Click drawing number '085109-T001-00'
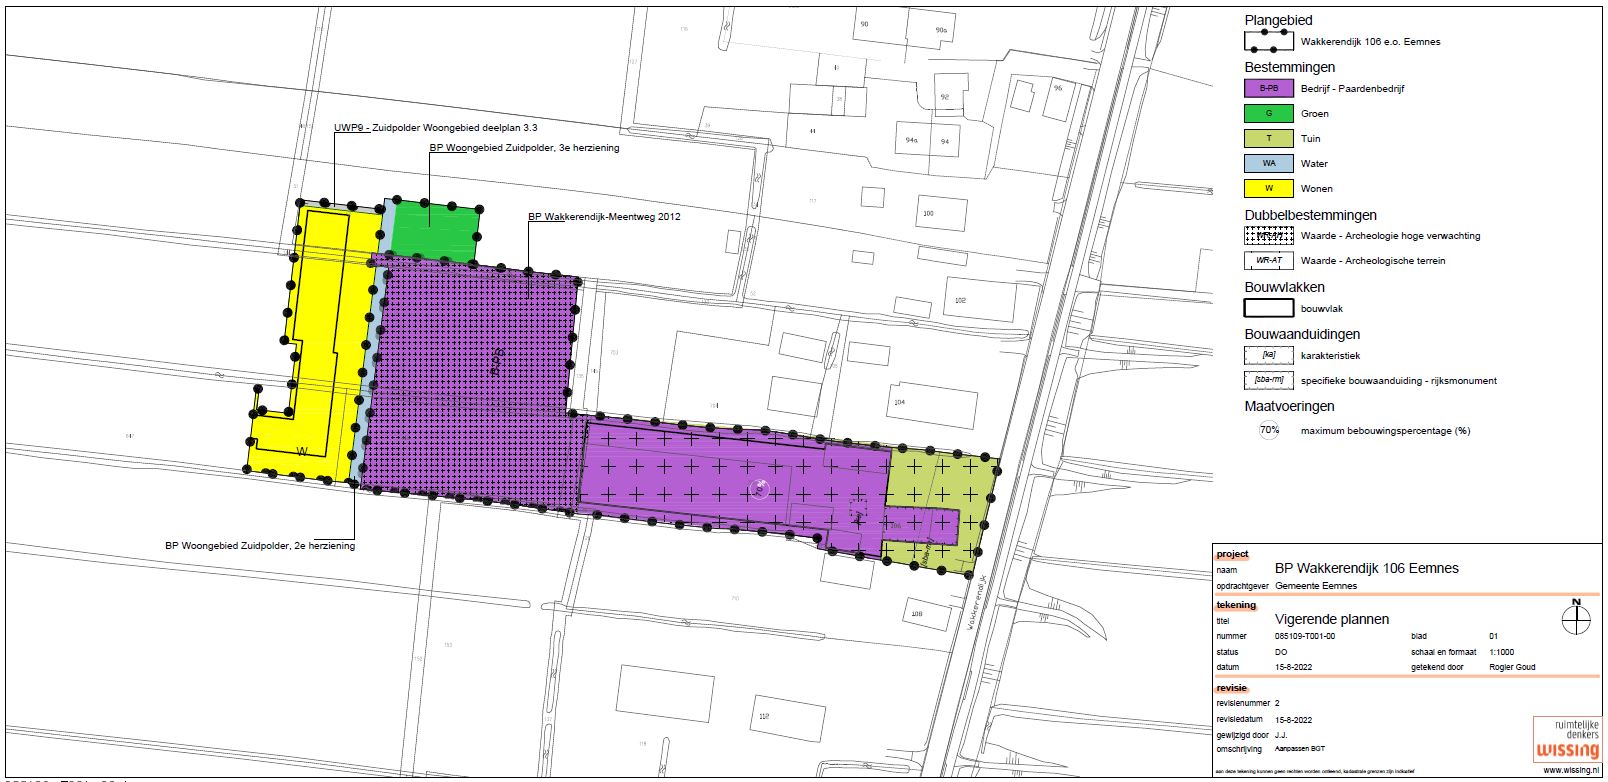 pos(1305,636)
